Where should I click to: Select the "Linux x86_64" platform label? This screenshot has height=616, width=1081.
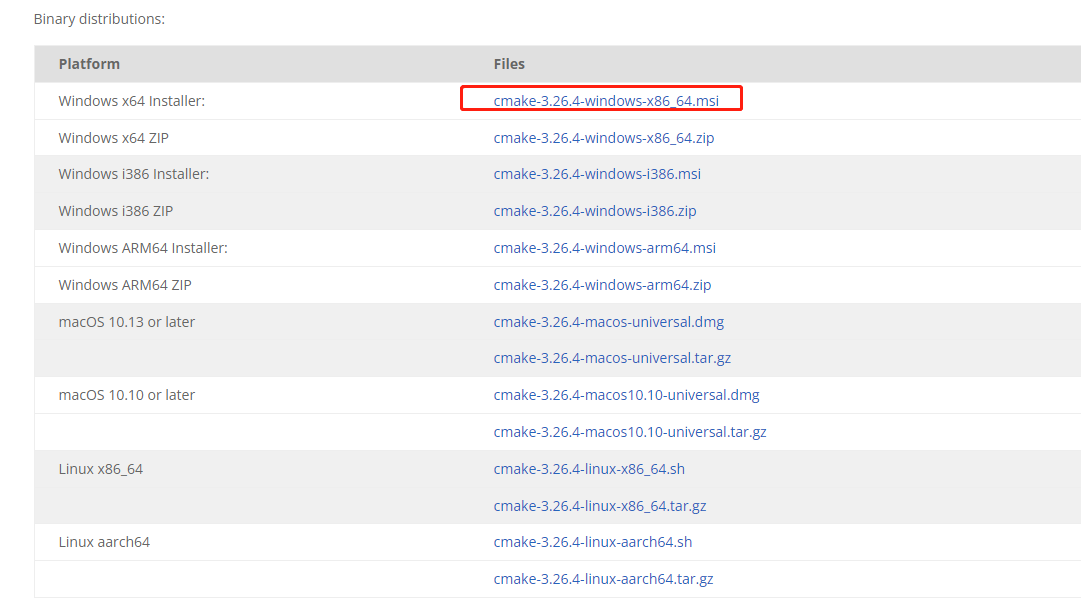tap(101, 469)
